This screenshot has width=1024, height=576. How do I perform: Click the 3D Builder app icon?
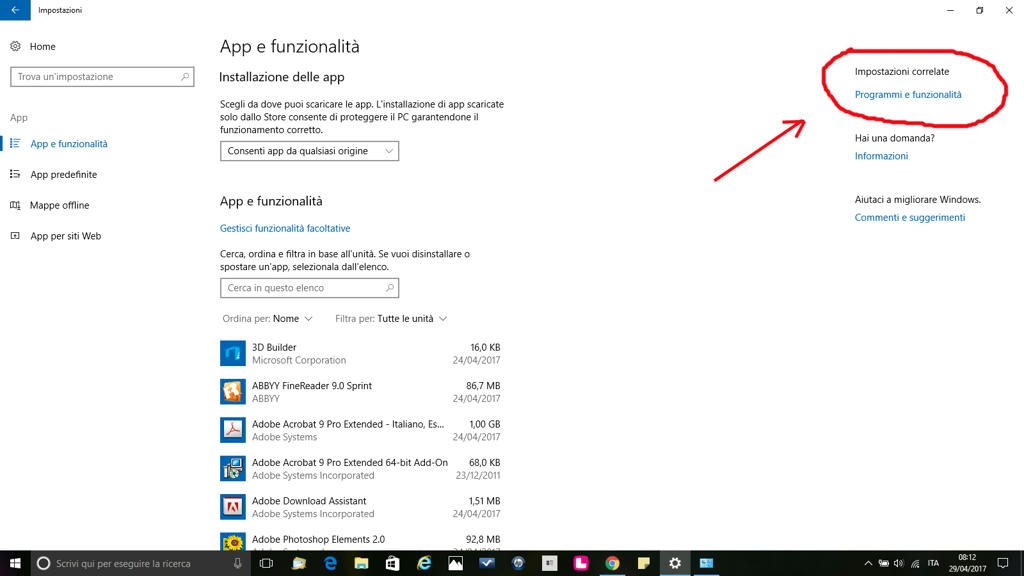(x=233, y=353)
